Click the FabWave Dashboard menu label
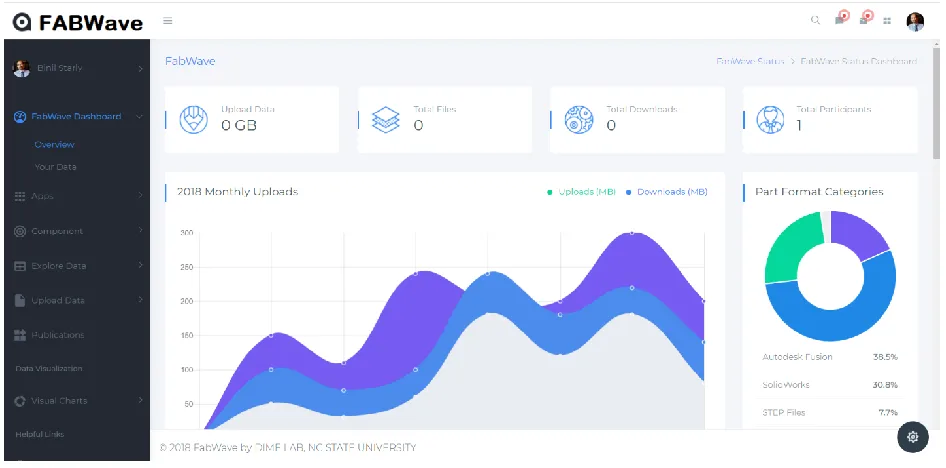This screenshot has width=946, height=468. [x=76, y=116]
